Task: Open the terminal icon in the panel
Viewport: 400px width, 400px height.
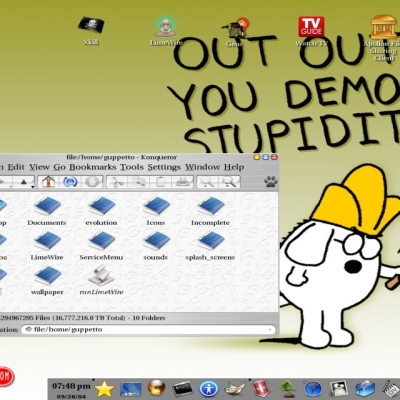Action: (182, 389)
